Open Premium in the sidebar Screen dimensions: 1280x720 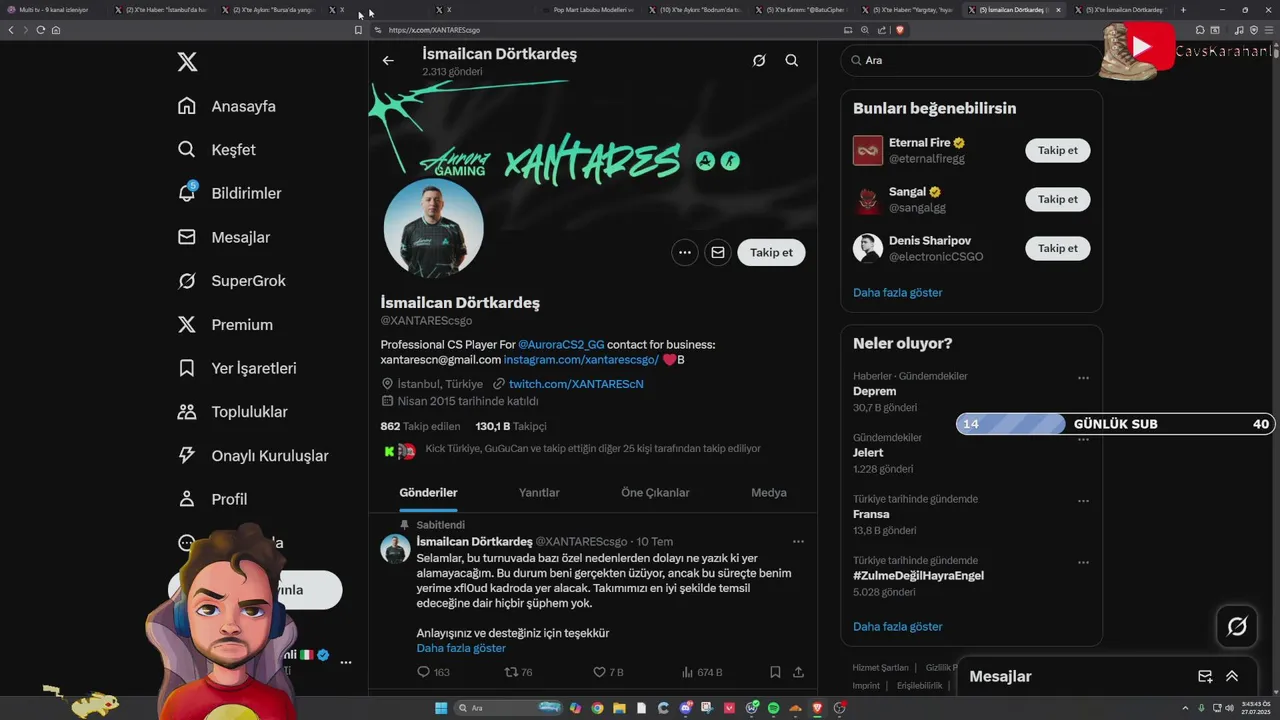click(224, 325)
